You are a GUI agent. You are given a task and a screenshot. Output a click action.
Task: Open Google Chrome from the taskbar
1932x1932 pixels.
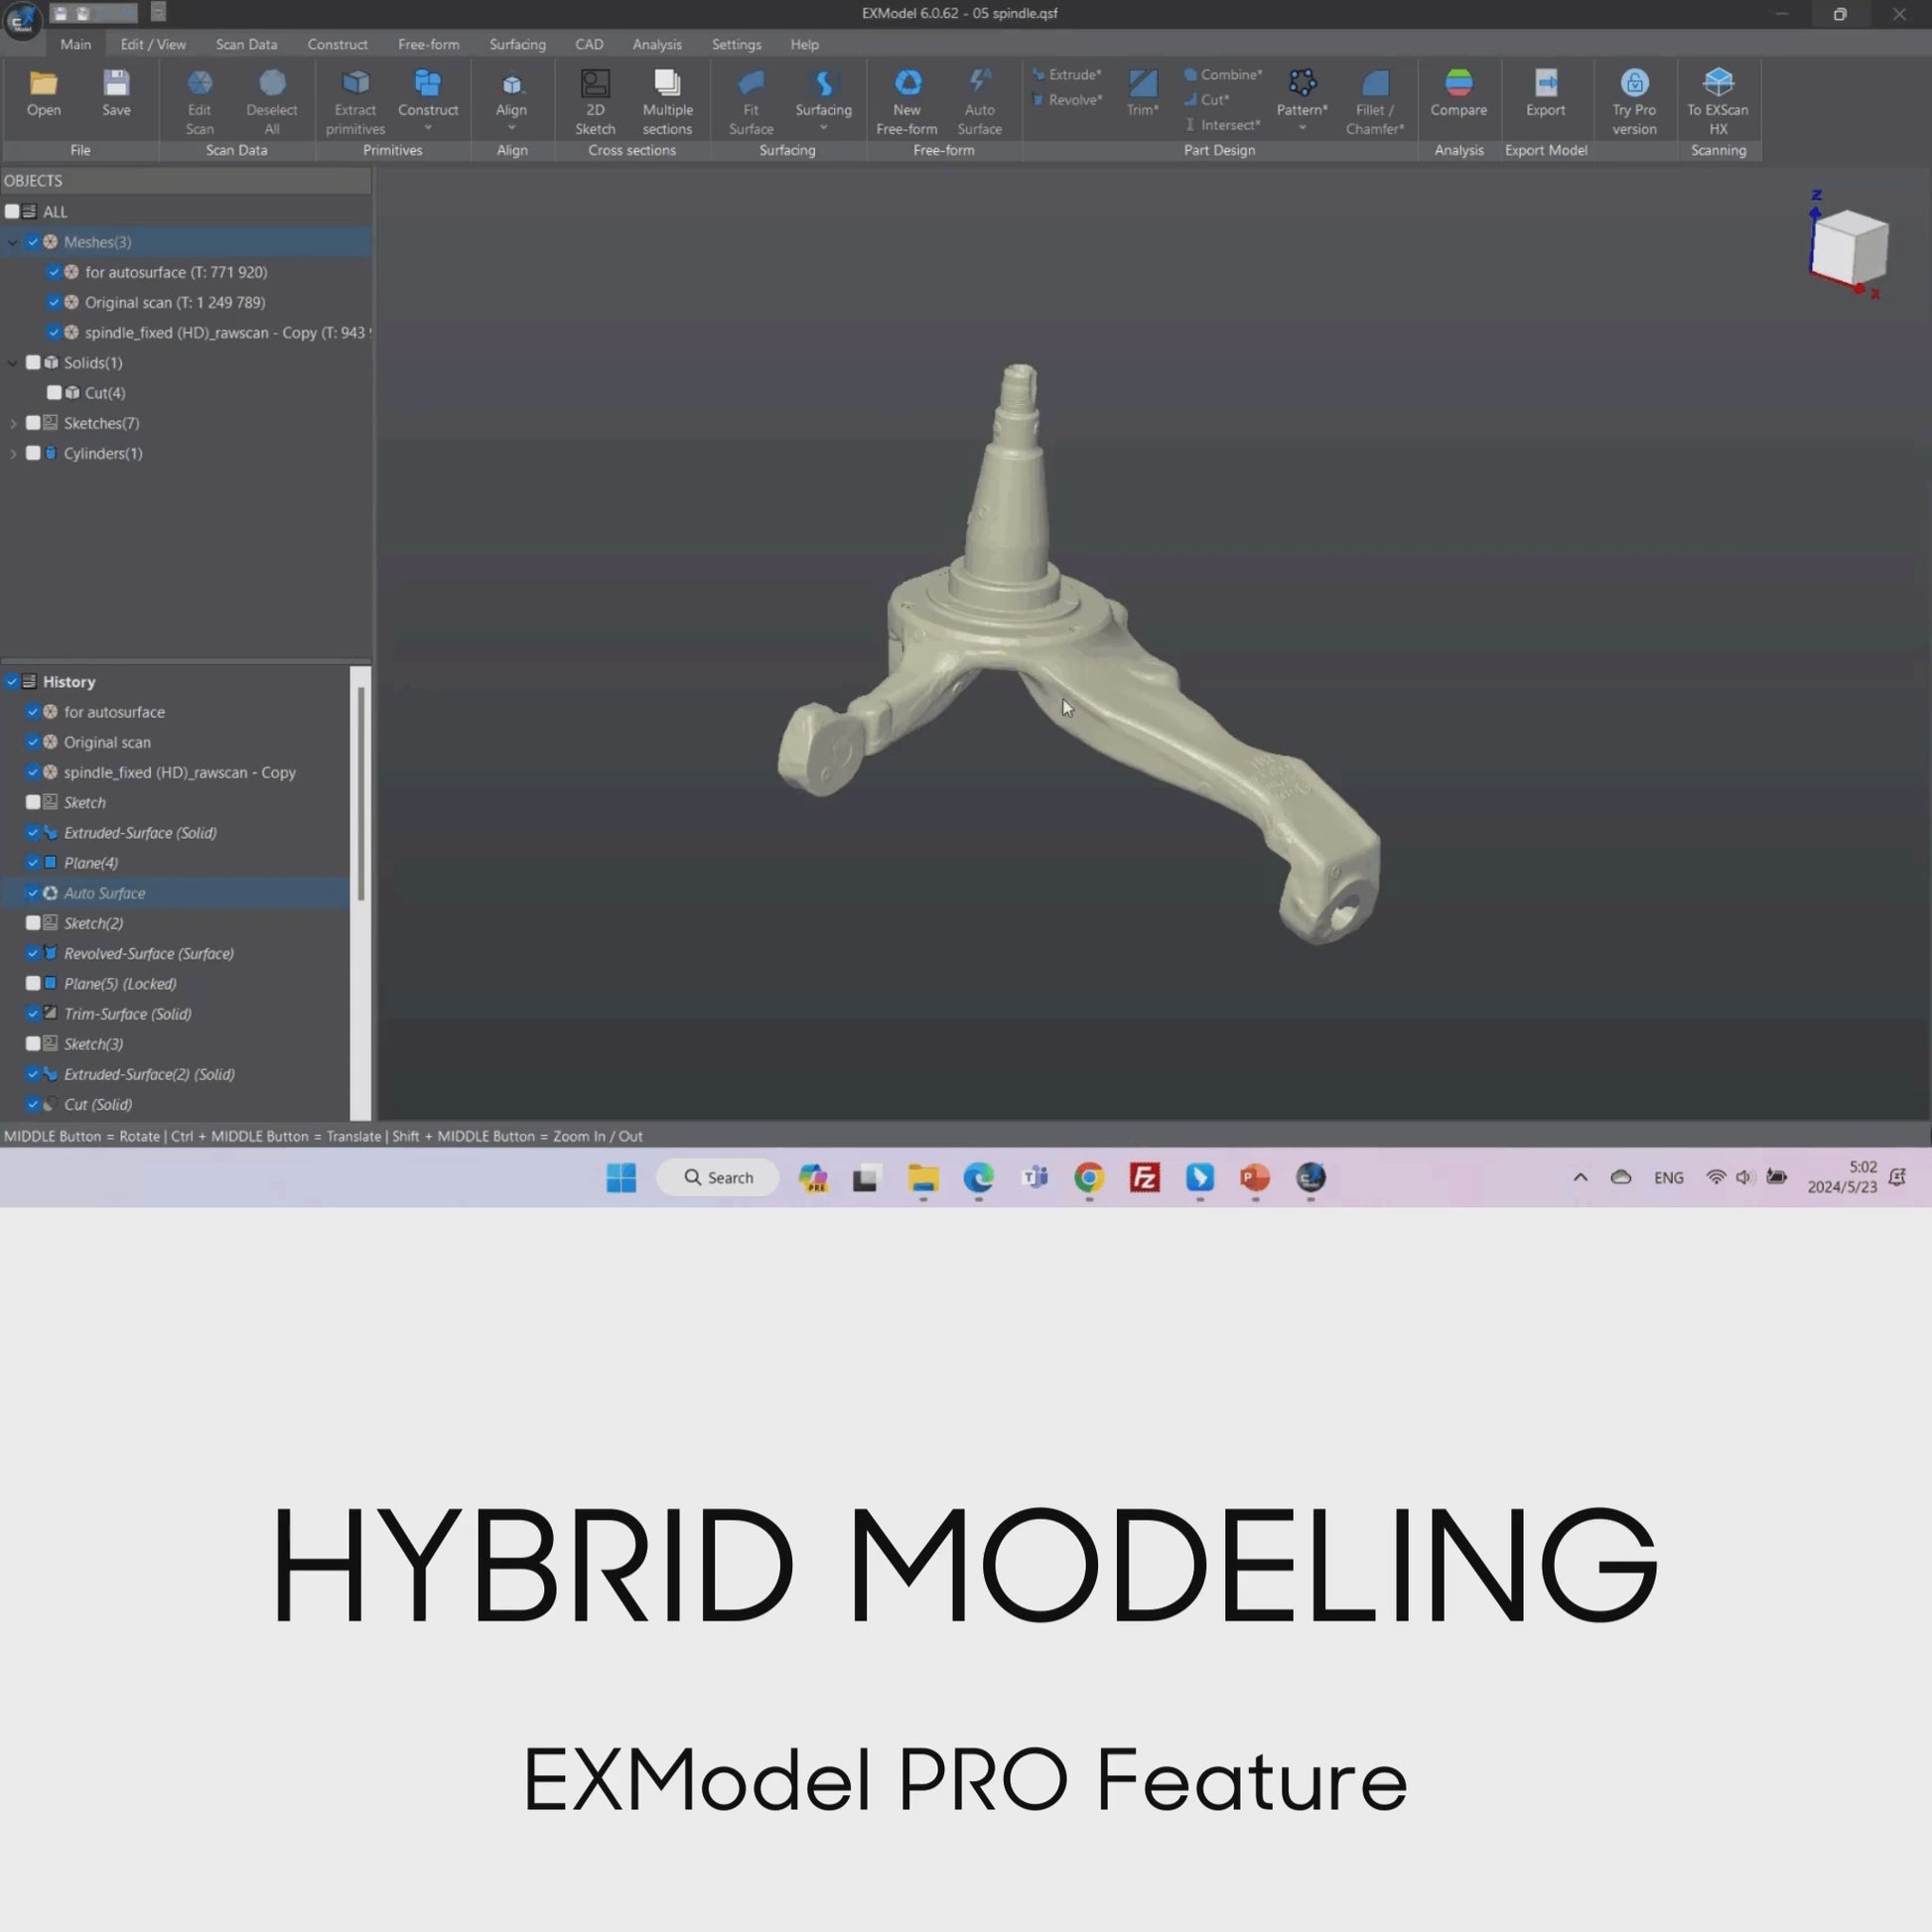click(1089, 1178)
